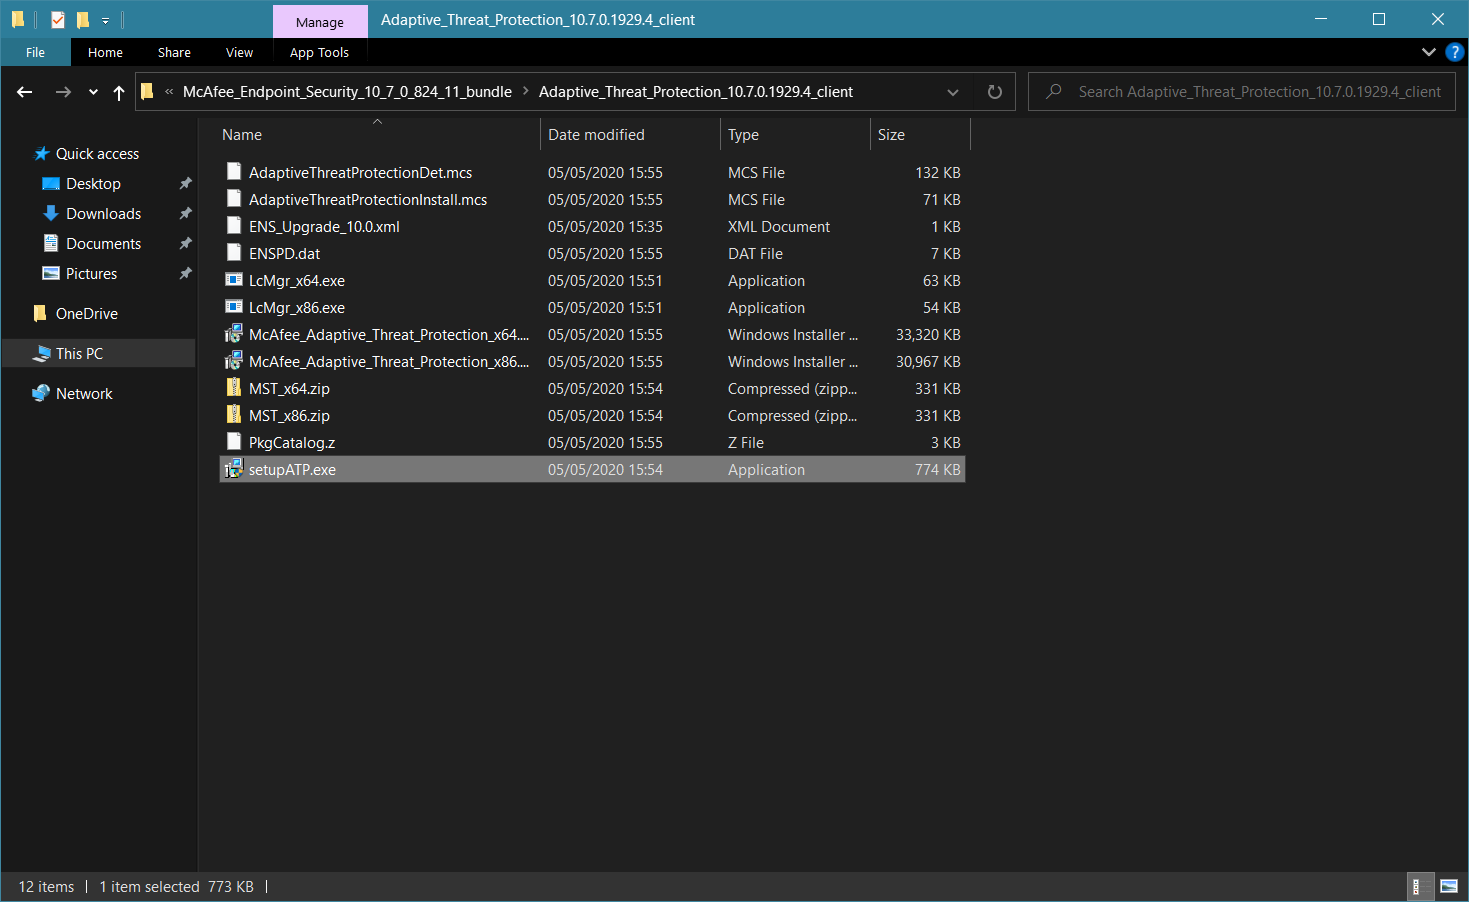The height and width of the screenshot is (902, 1469).
Task: Refresh the current folder view
Action: (x=994, y=92)
